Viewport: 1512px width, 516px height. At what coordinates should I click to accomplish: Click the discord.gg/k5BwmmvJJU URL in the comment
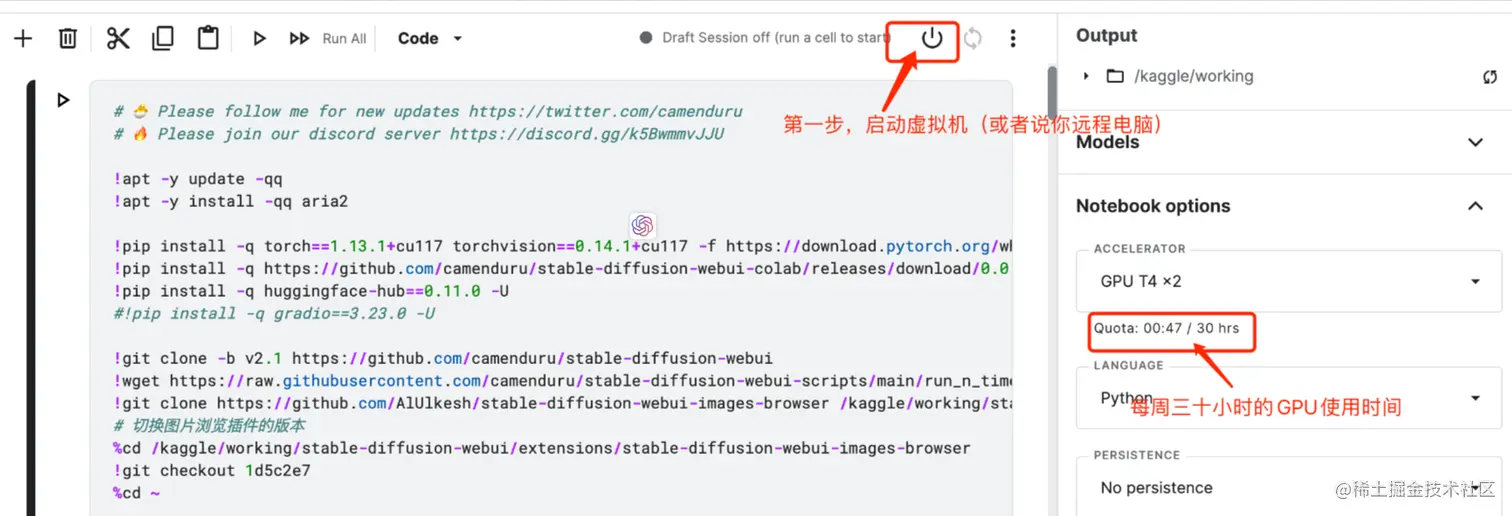coord(587,134)
